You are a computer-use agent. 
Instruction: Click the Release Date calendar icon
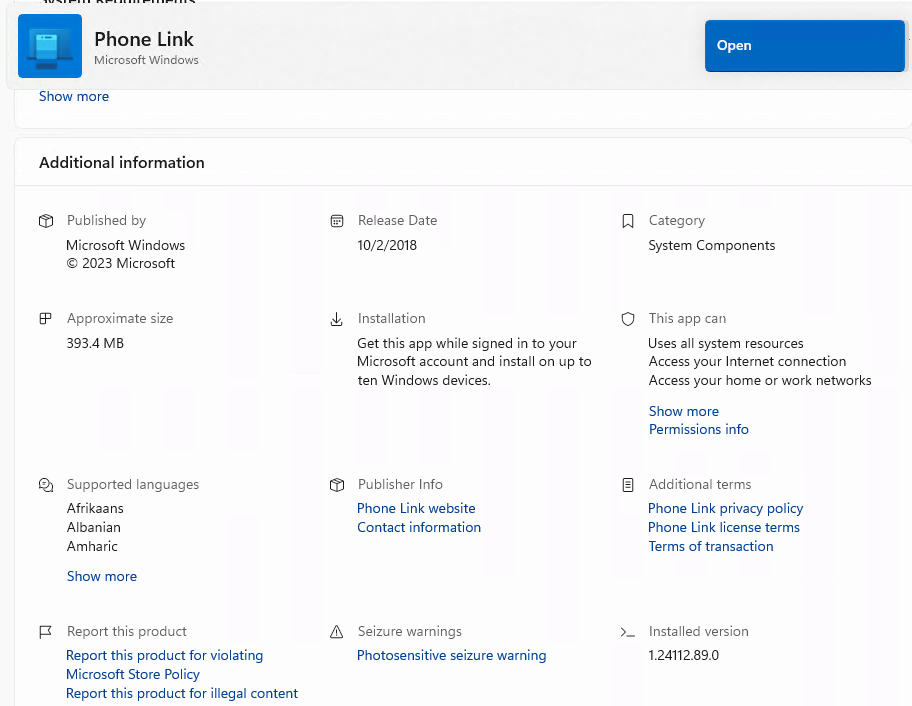(337, 221)
